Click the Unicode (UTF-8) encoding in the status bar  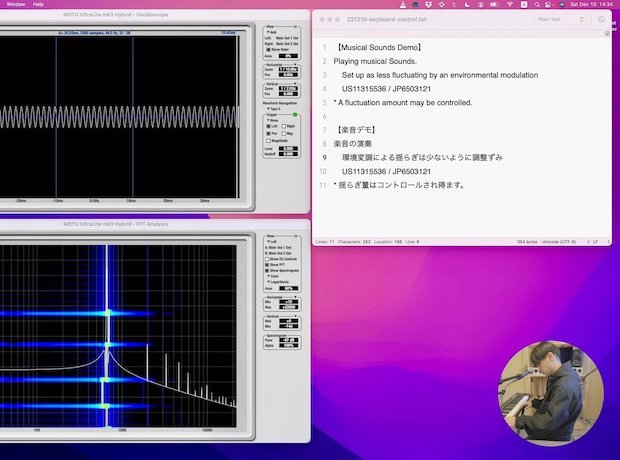pyautogui.click(x=559, y=242)
